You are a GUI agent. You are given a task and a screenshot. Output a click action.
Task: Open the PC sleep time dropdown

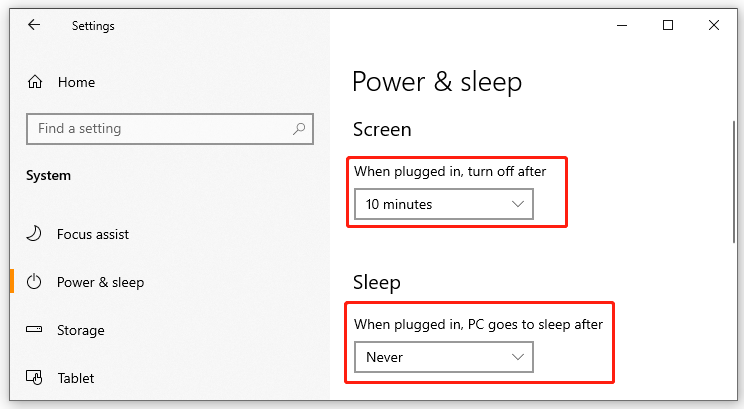coord(443,356)
